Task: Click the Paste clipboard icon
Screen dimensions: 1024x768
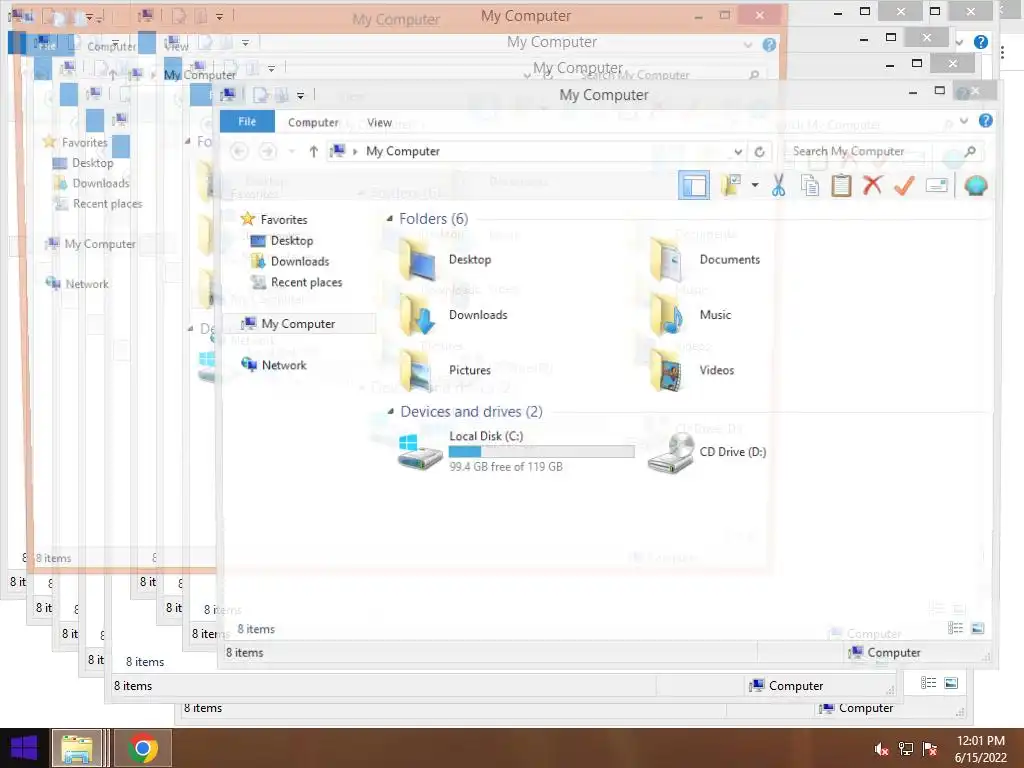Action: pyautogui.click(x=841, y=186)
